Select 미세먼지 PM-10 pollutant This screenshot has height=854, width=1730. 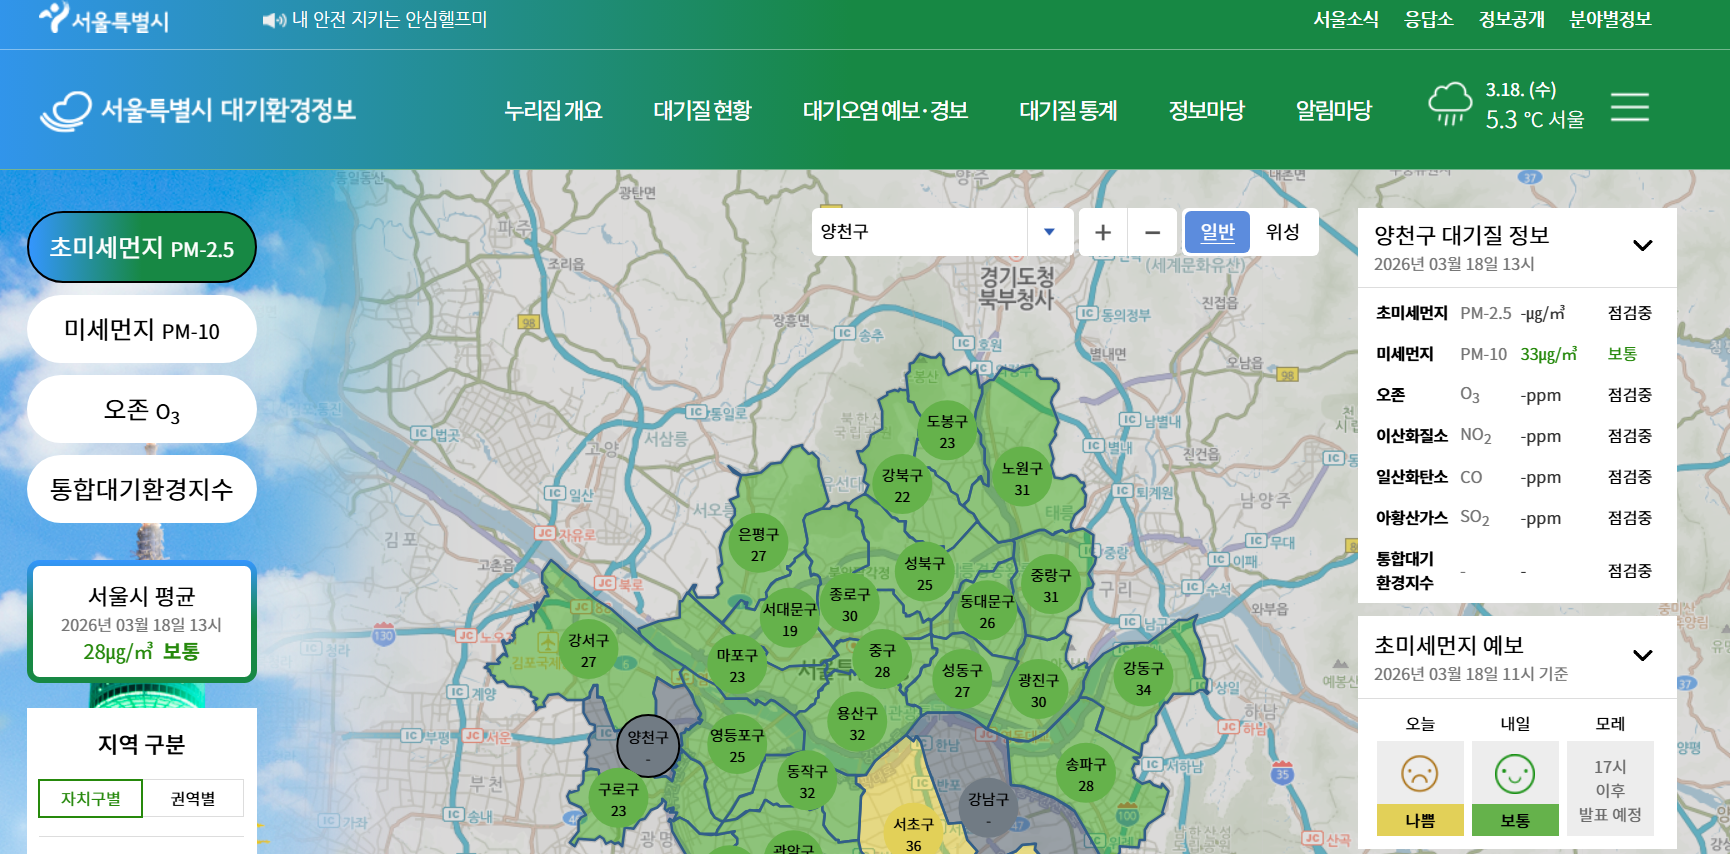(x=142, y=329)
